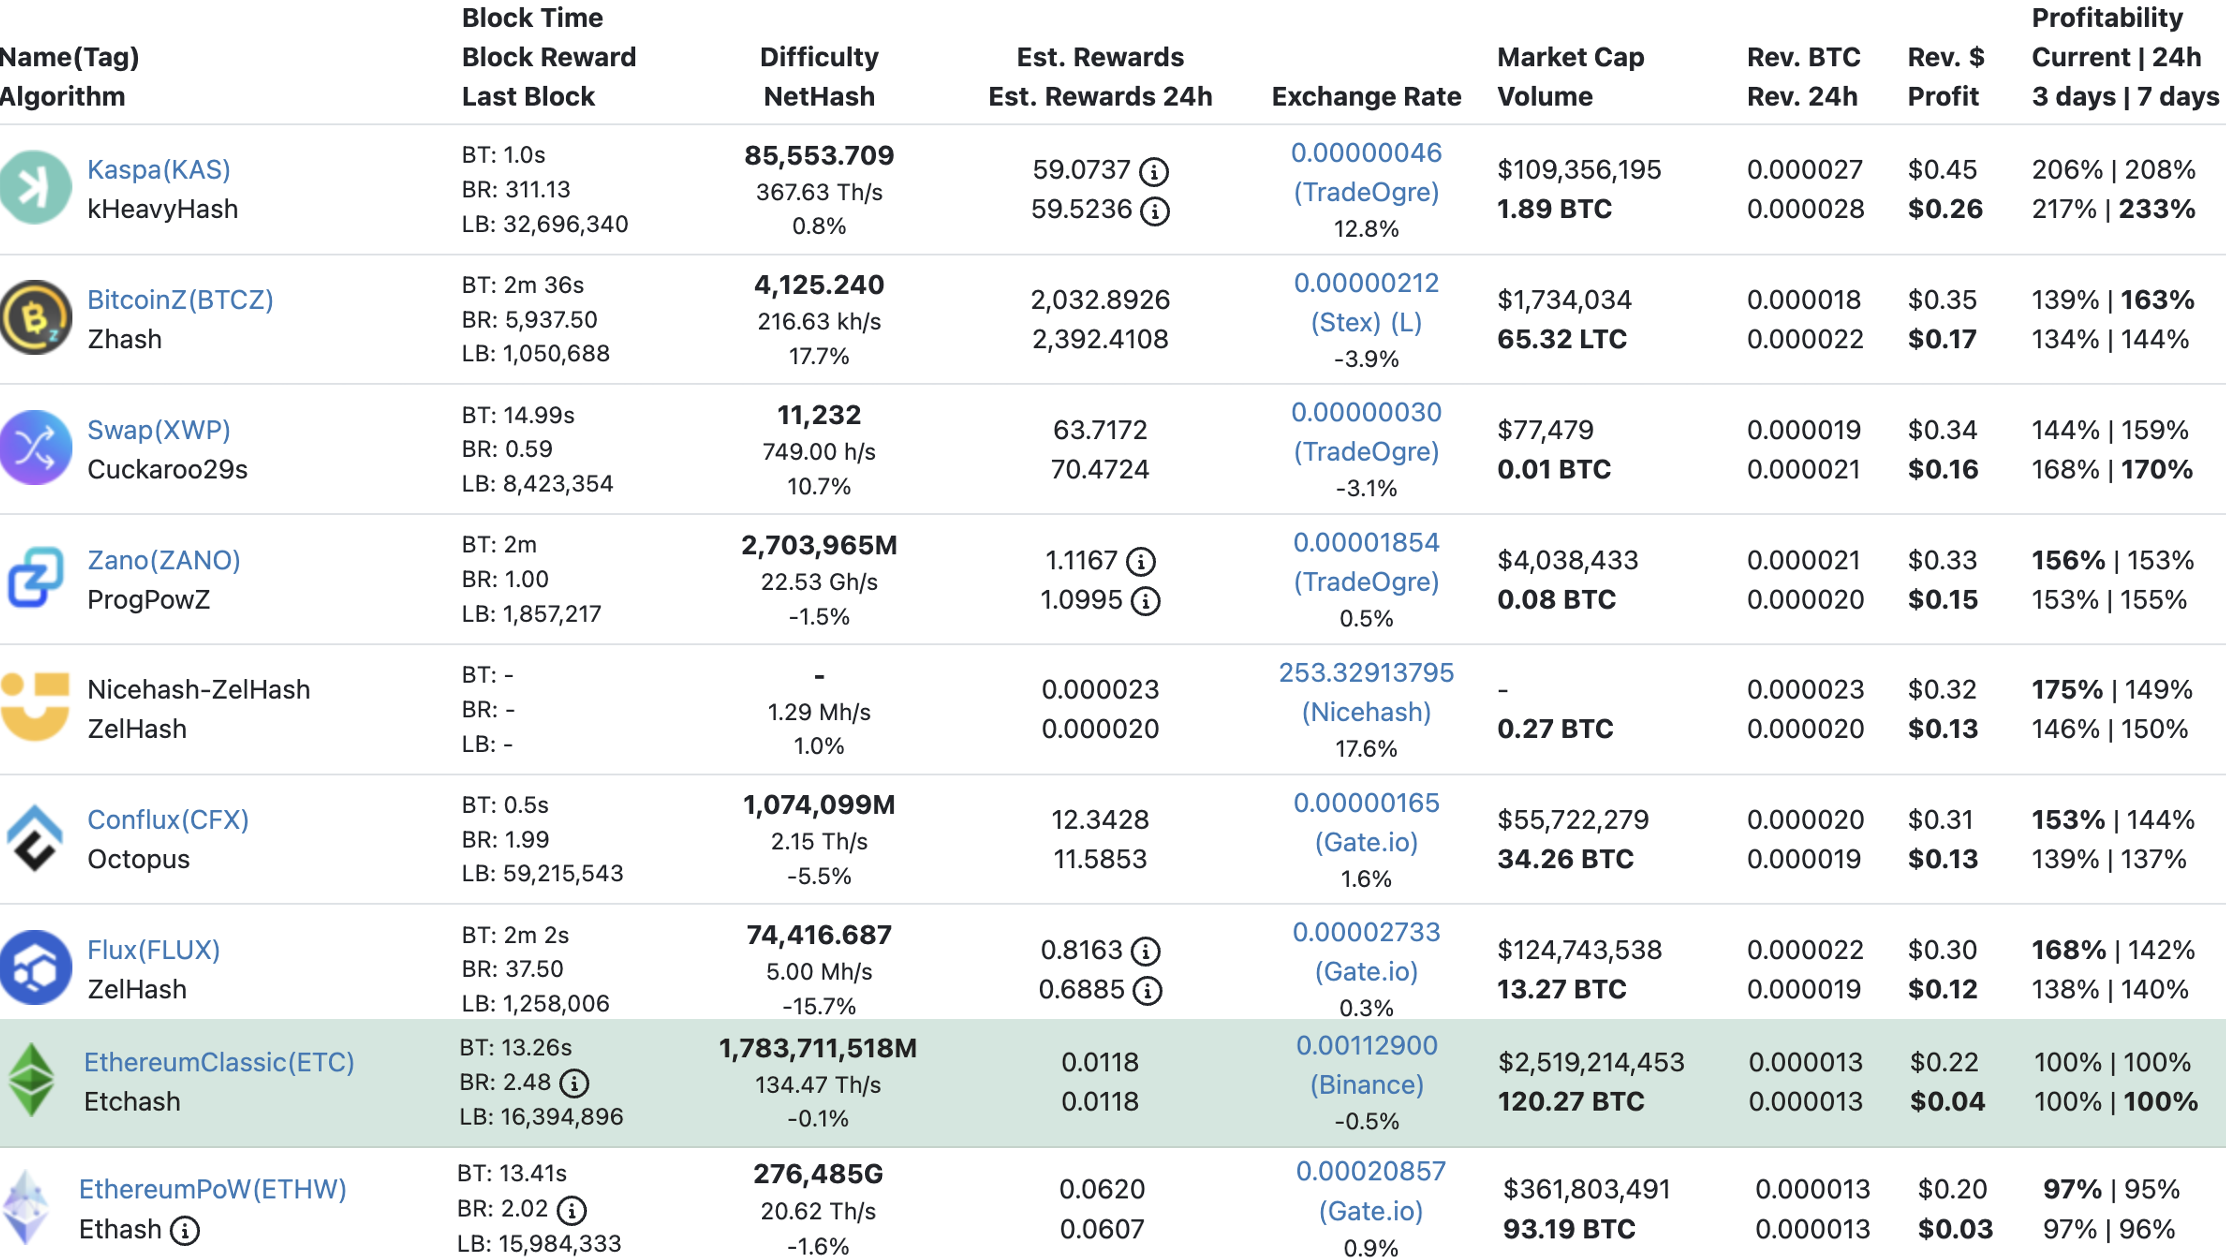Screen dimensions: 2226x1260
Task: Click the Swap XWP logo icon
Action: [35, 448]
